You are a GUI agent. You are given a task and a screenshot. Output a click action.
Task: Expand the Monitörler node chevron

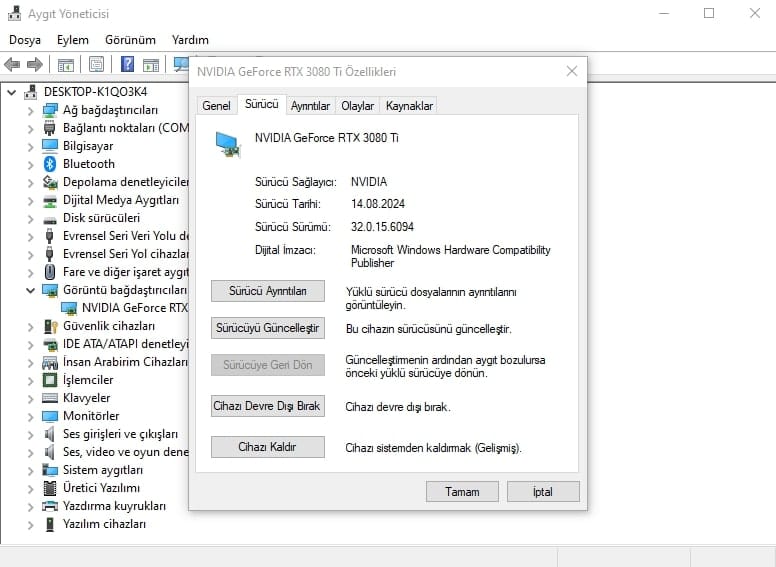point(31,417)
